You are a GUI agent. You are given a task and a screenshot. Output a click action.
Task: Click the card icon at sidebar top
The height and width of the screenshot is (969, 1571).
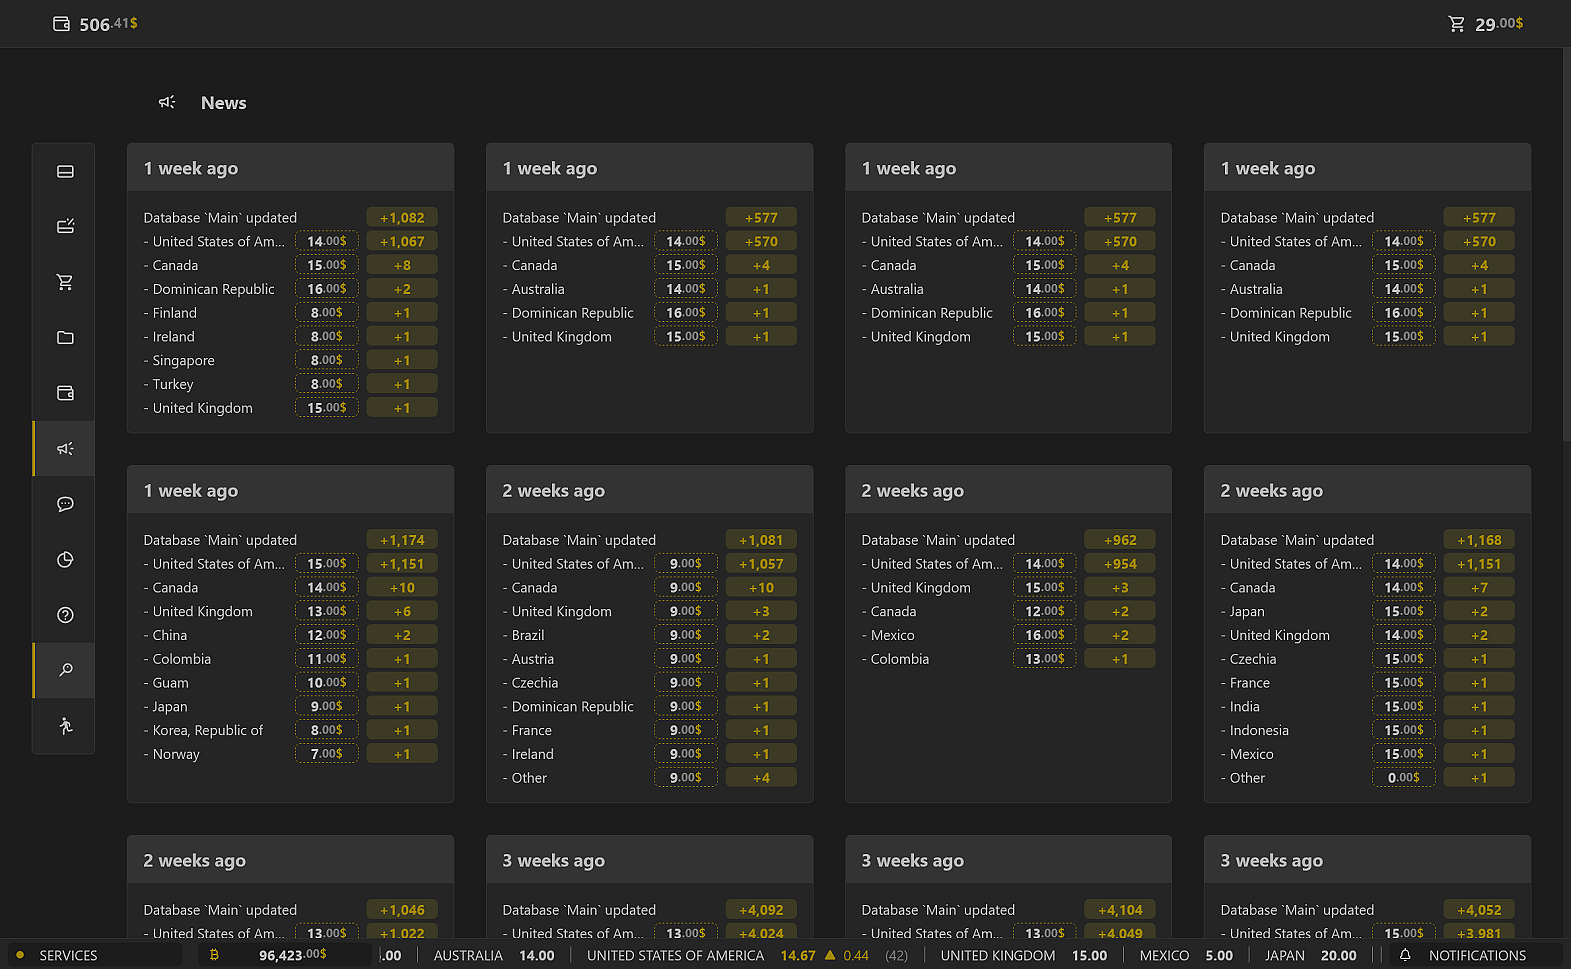click(x=65, y=171)
